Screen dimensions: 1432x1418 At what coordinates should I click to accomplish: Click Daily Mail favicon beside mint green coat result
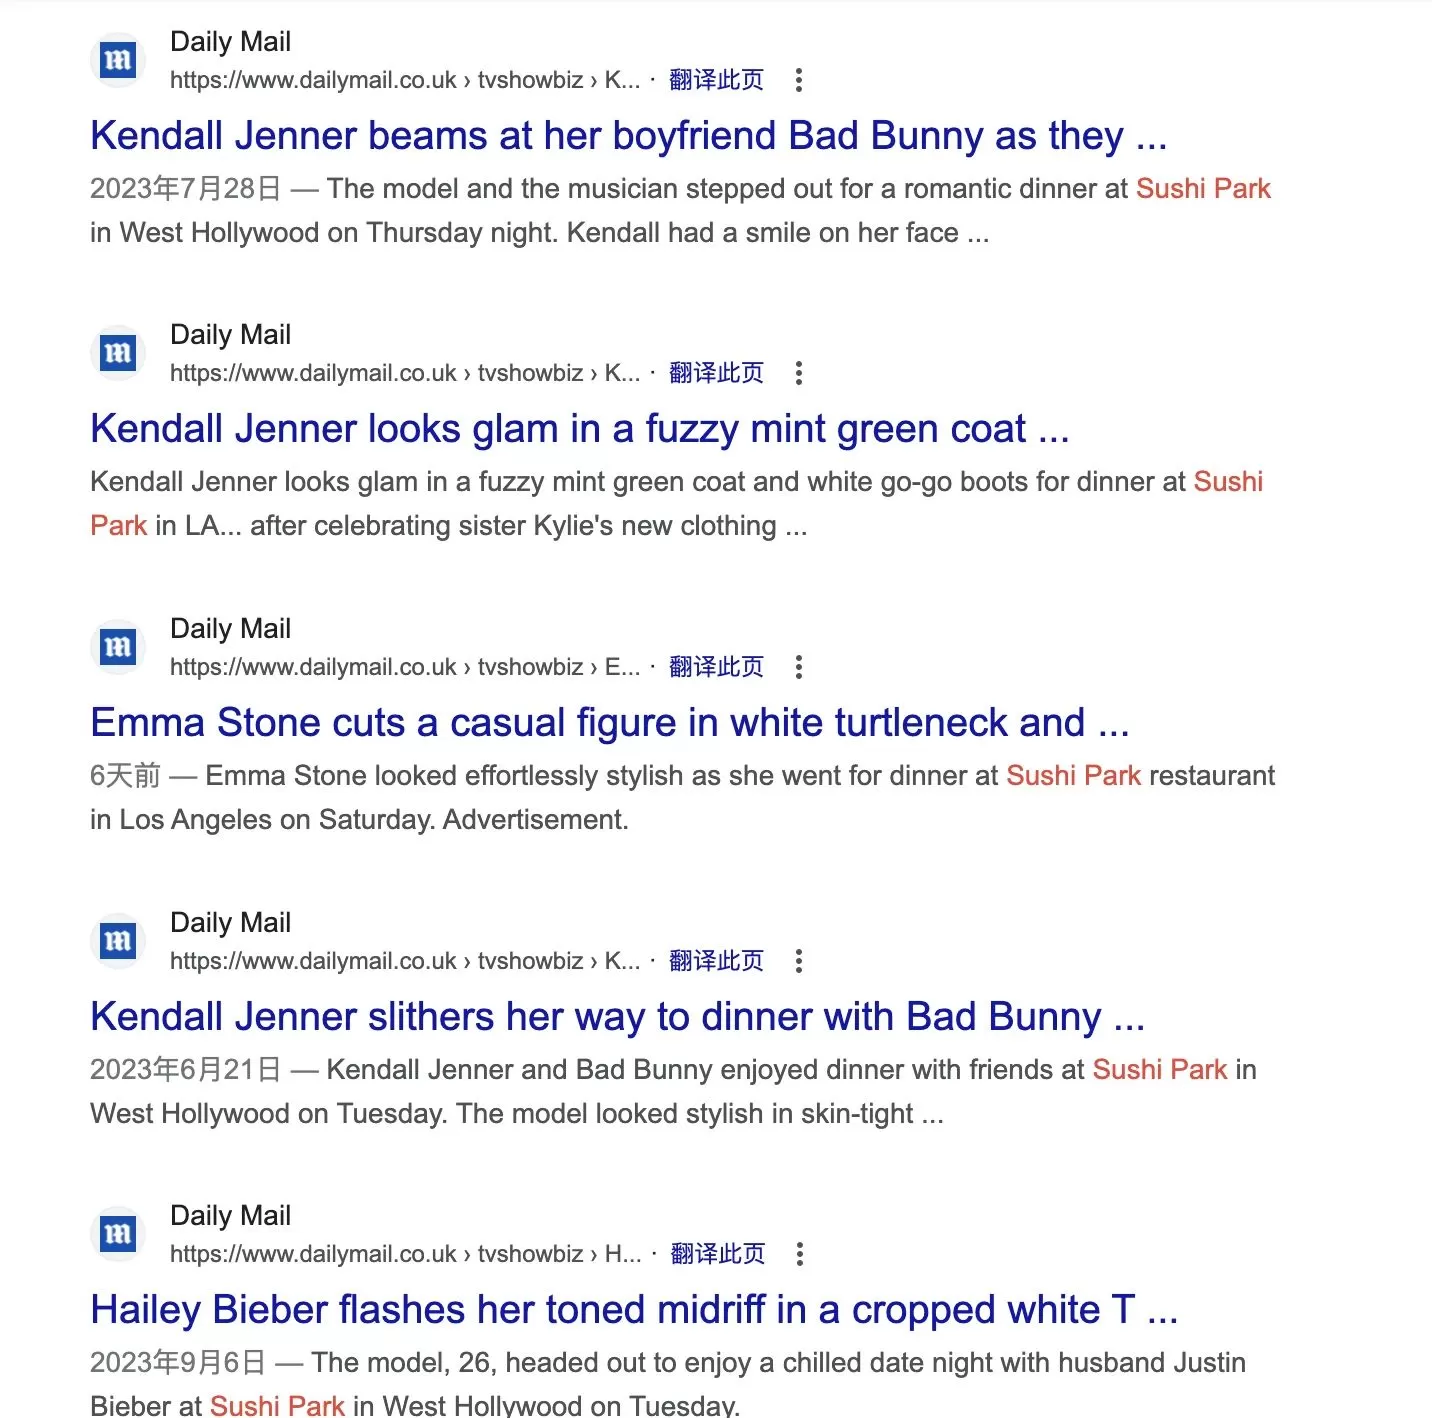118,353
